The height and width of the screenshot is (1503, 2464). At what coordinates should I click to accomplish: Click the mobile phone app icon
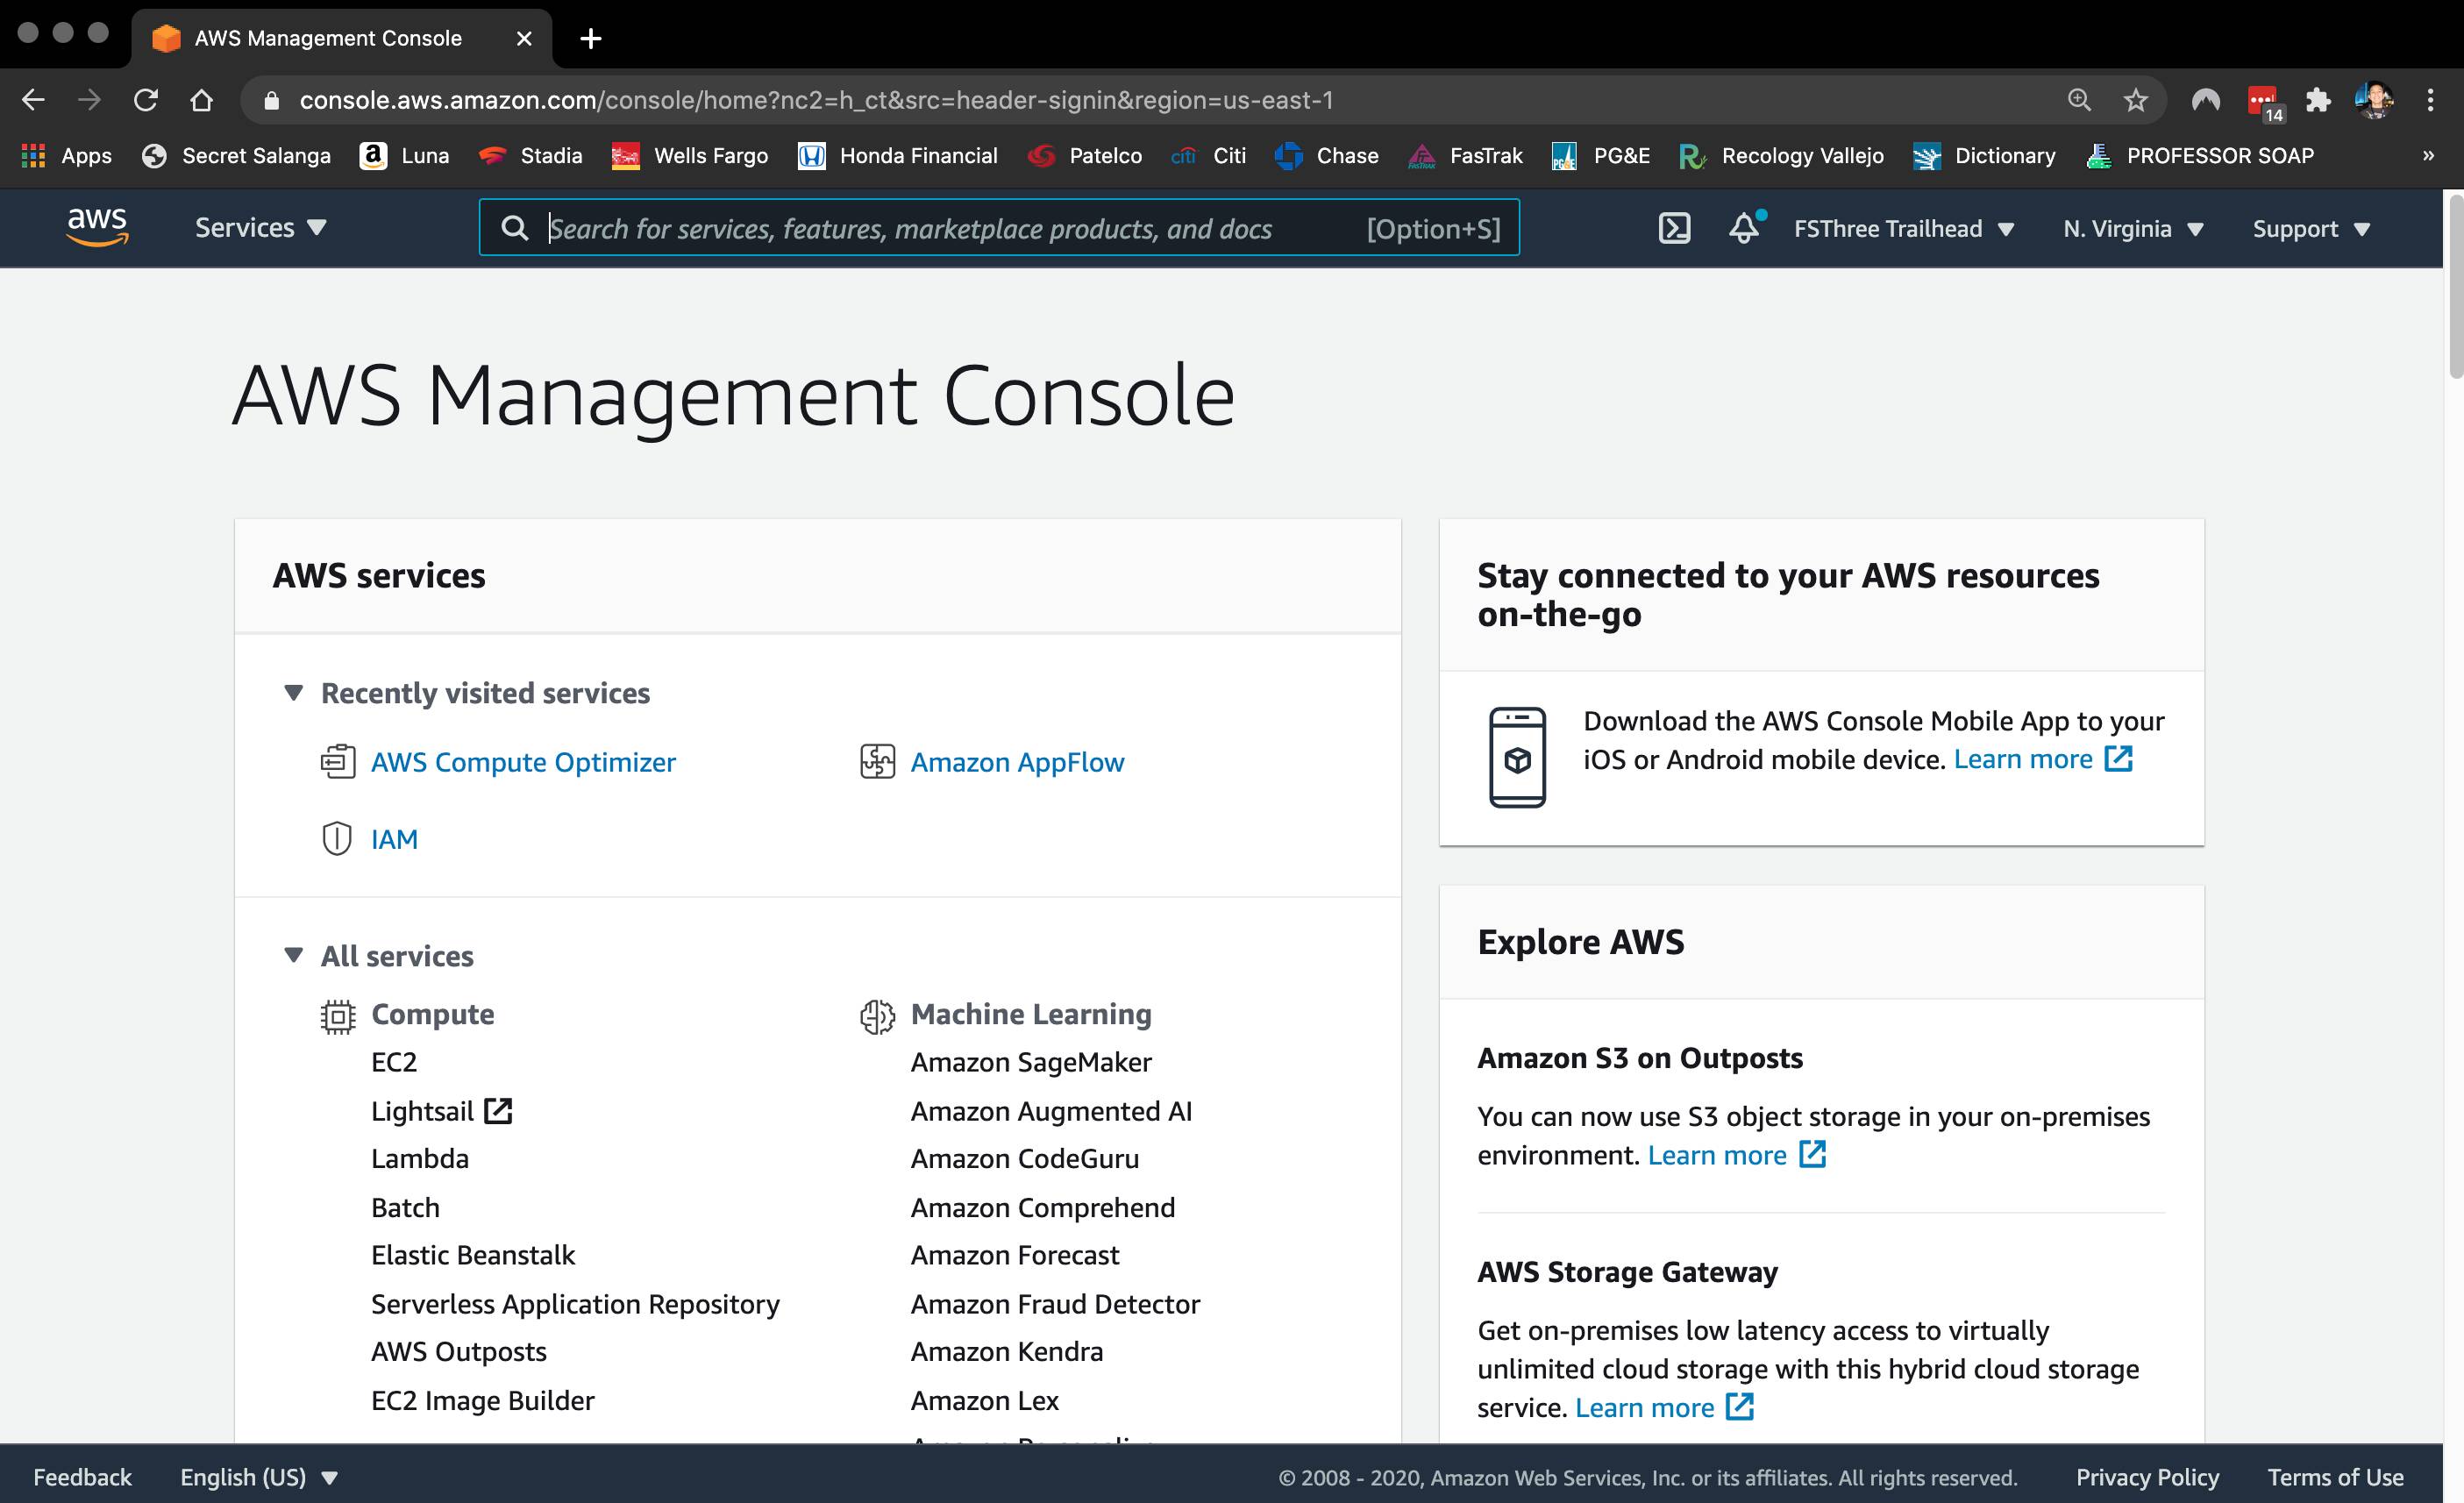[1517, 757]
